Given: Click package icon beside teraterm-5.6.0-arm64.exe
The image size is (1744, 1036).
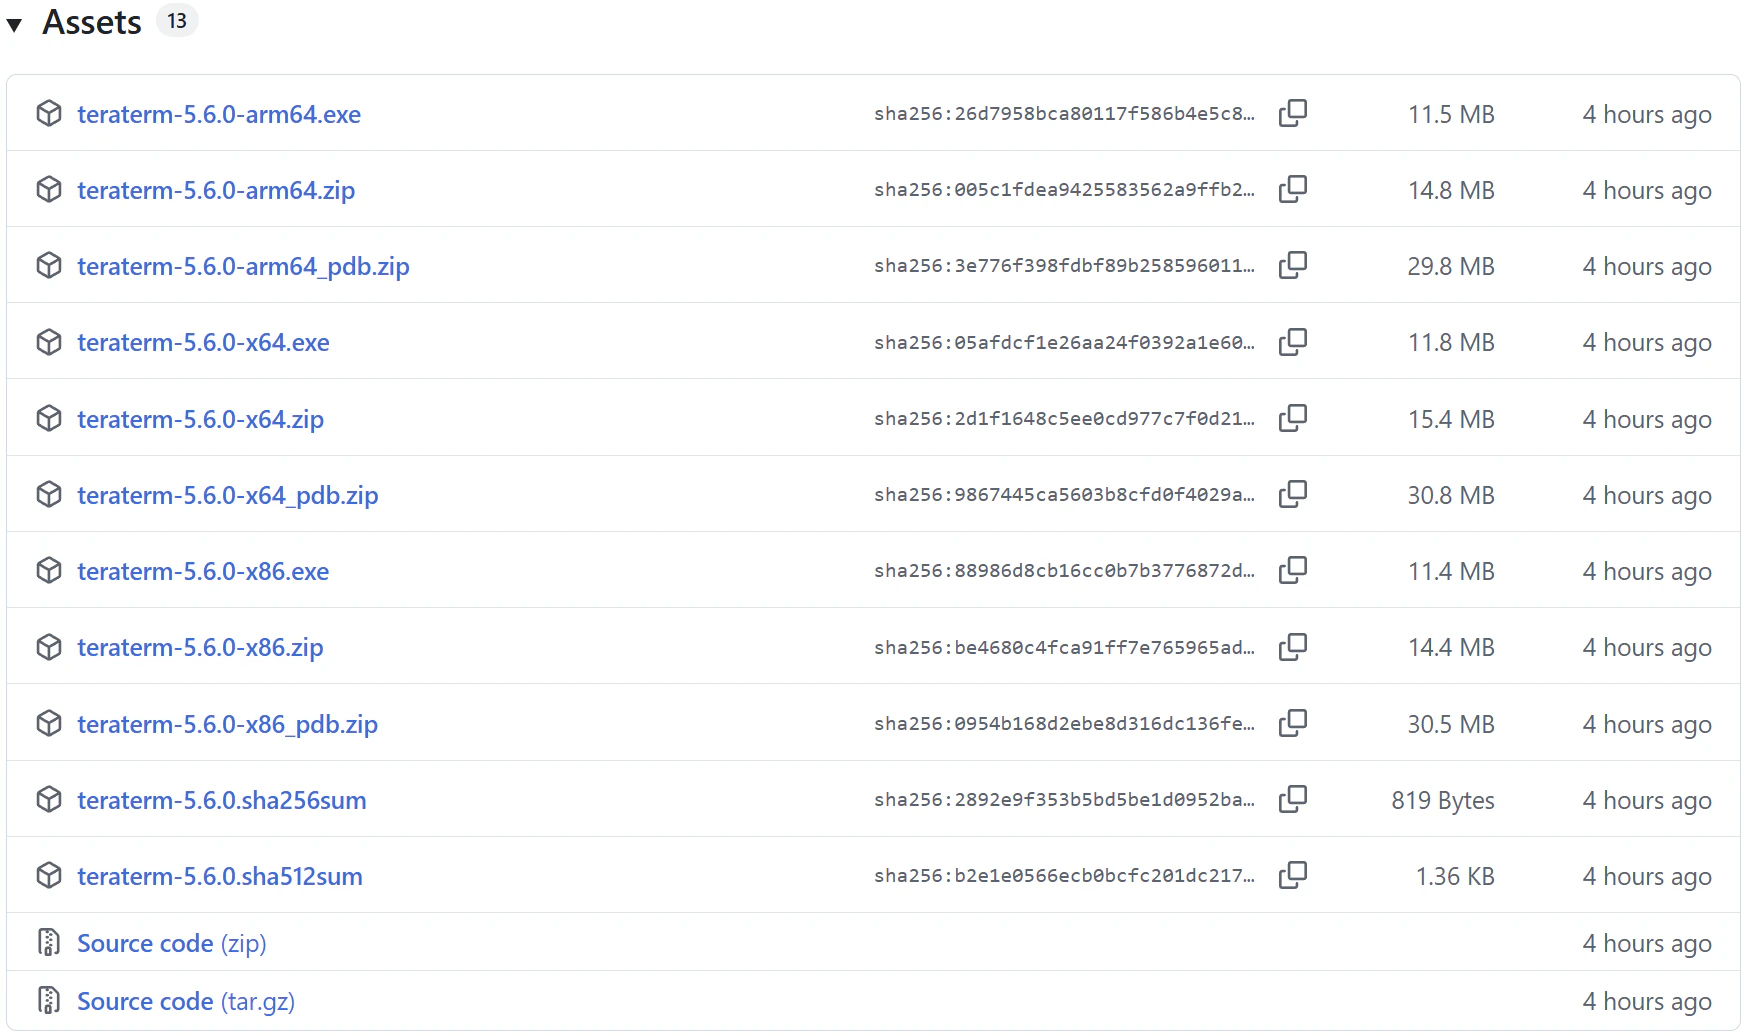Looking at the screenshot, I should click(49, 113).
